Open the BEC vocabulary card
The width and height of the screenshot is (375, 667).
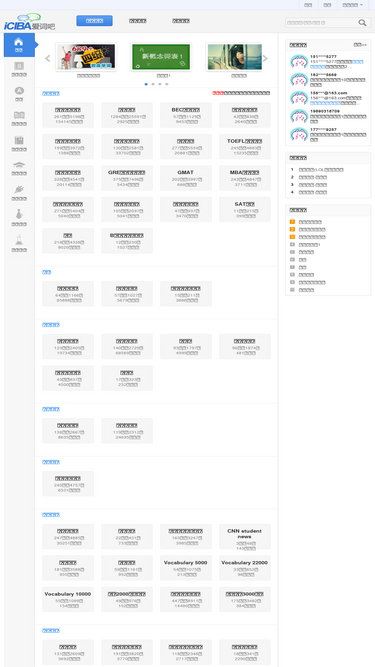click(x=186, y=115)
